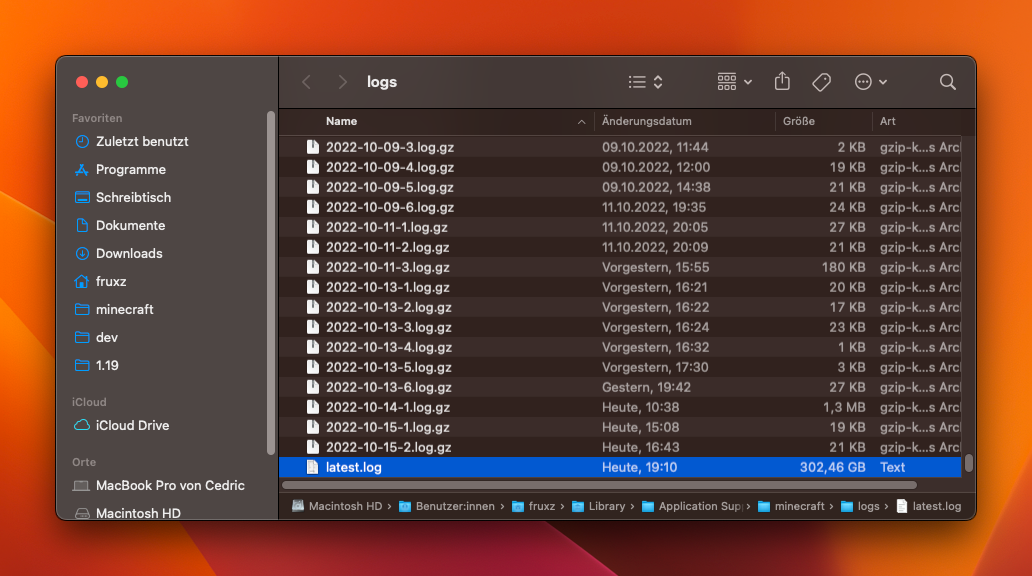Expand the grouping options dropdown
The image size is (1032, 576).
coord(734,82)
